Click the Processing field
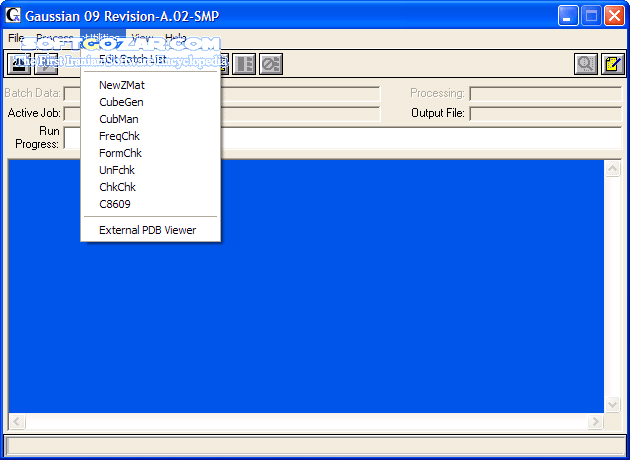Screen dimensions: 630x460 pyautogui.click(x=546, y=94)
